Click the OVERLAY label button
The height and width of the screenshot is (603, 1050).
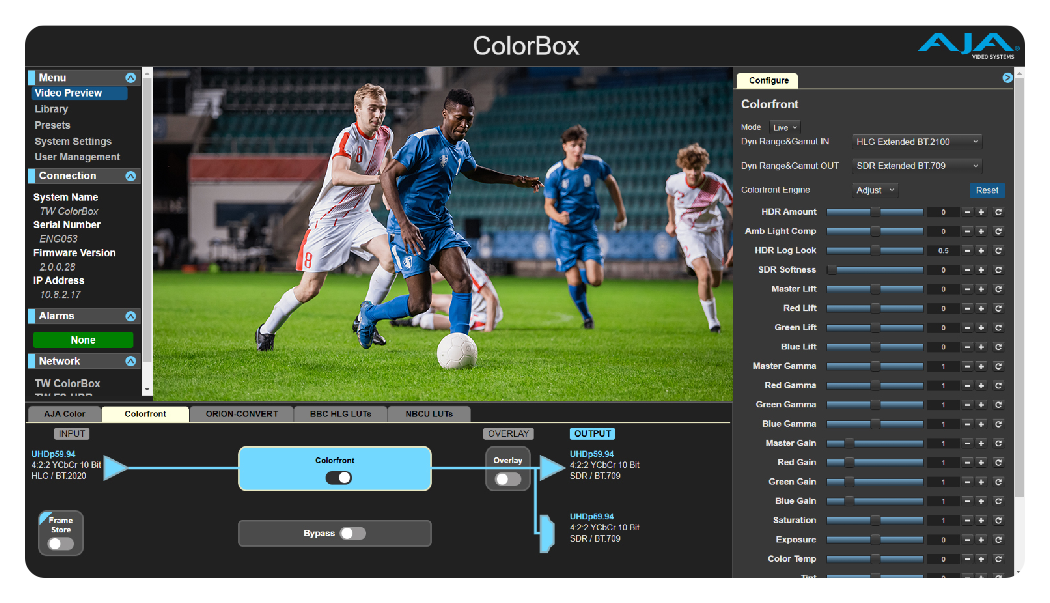pyautogui.click(x=508, y=433)
